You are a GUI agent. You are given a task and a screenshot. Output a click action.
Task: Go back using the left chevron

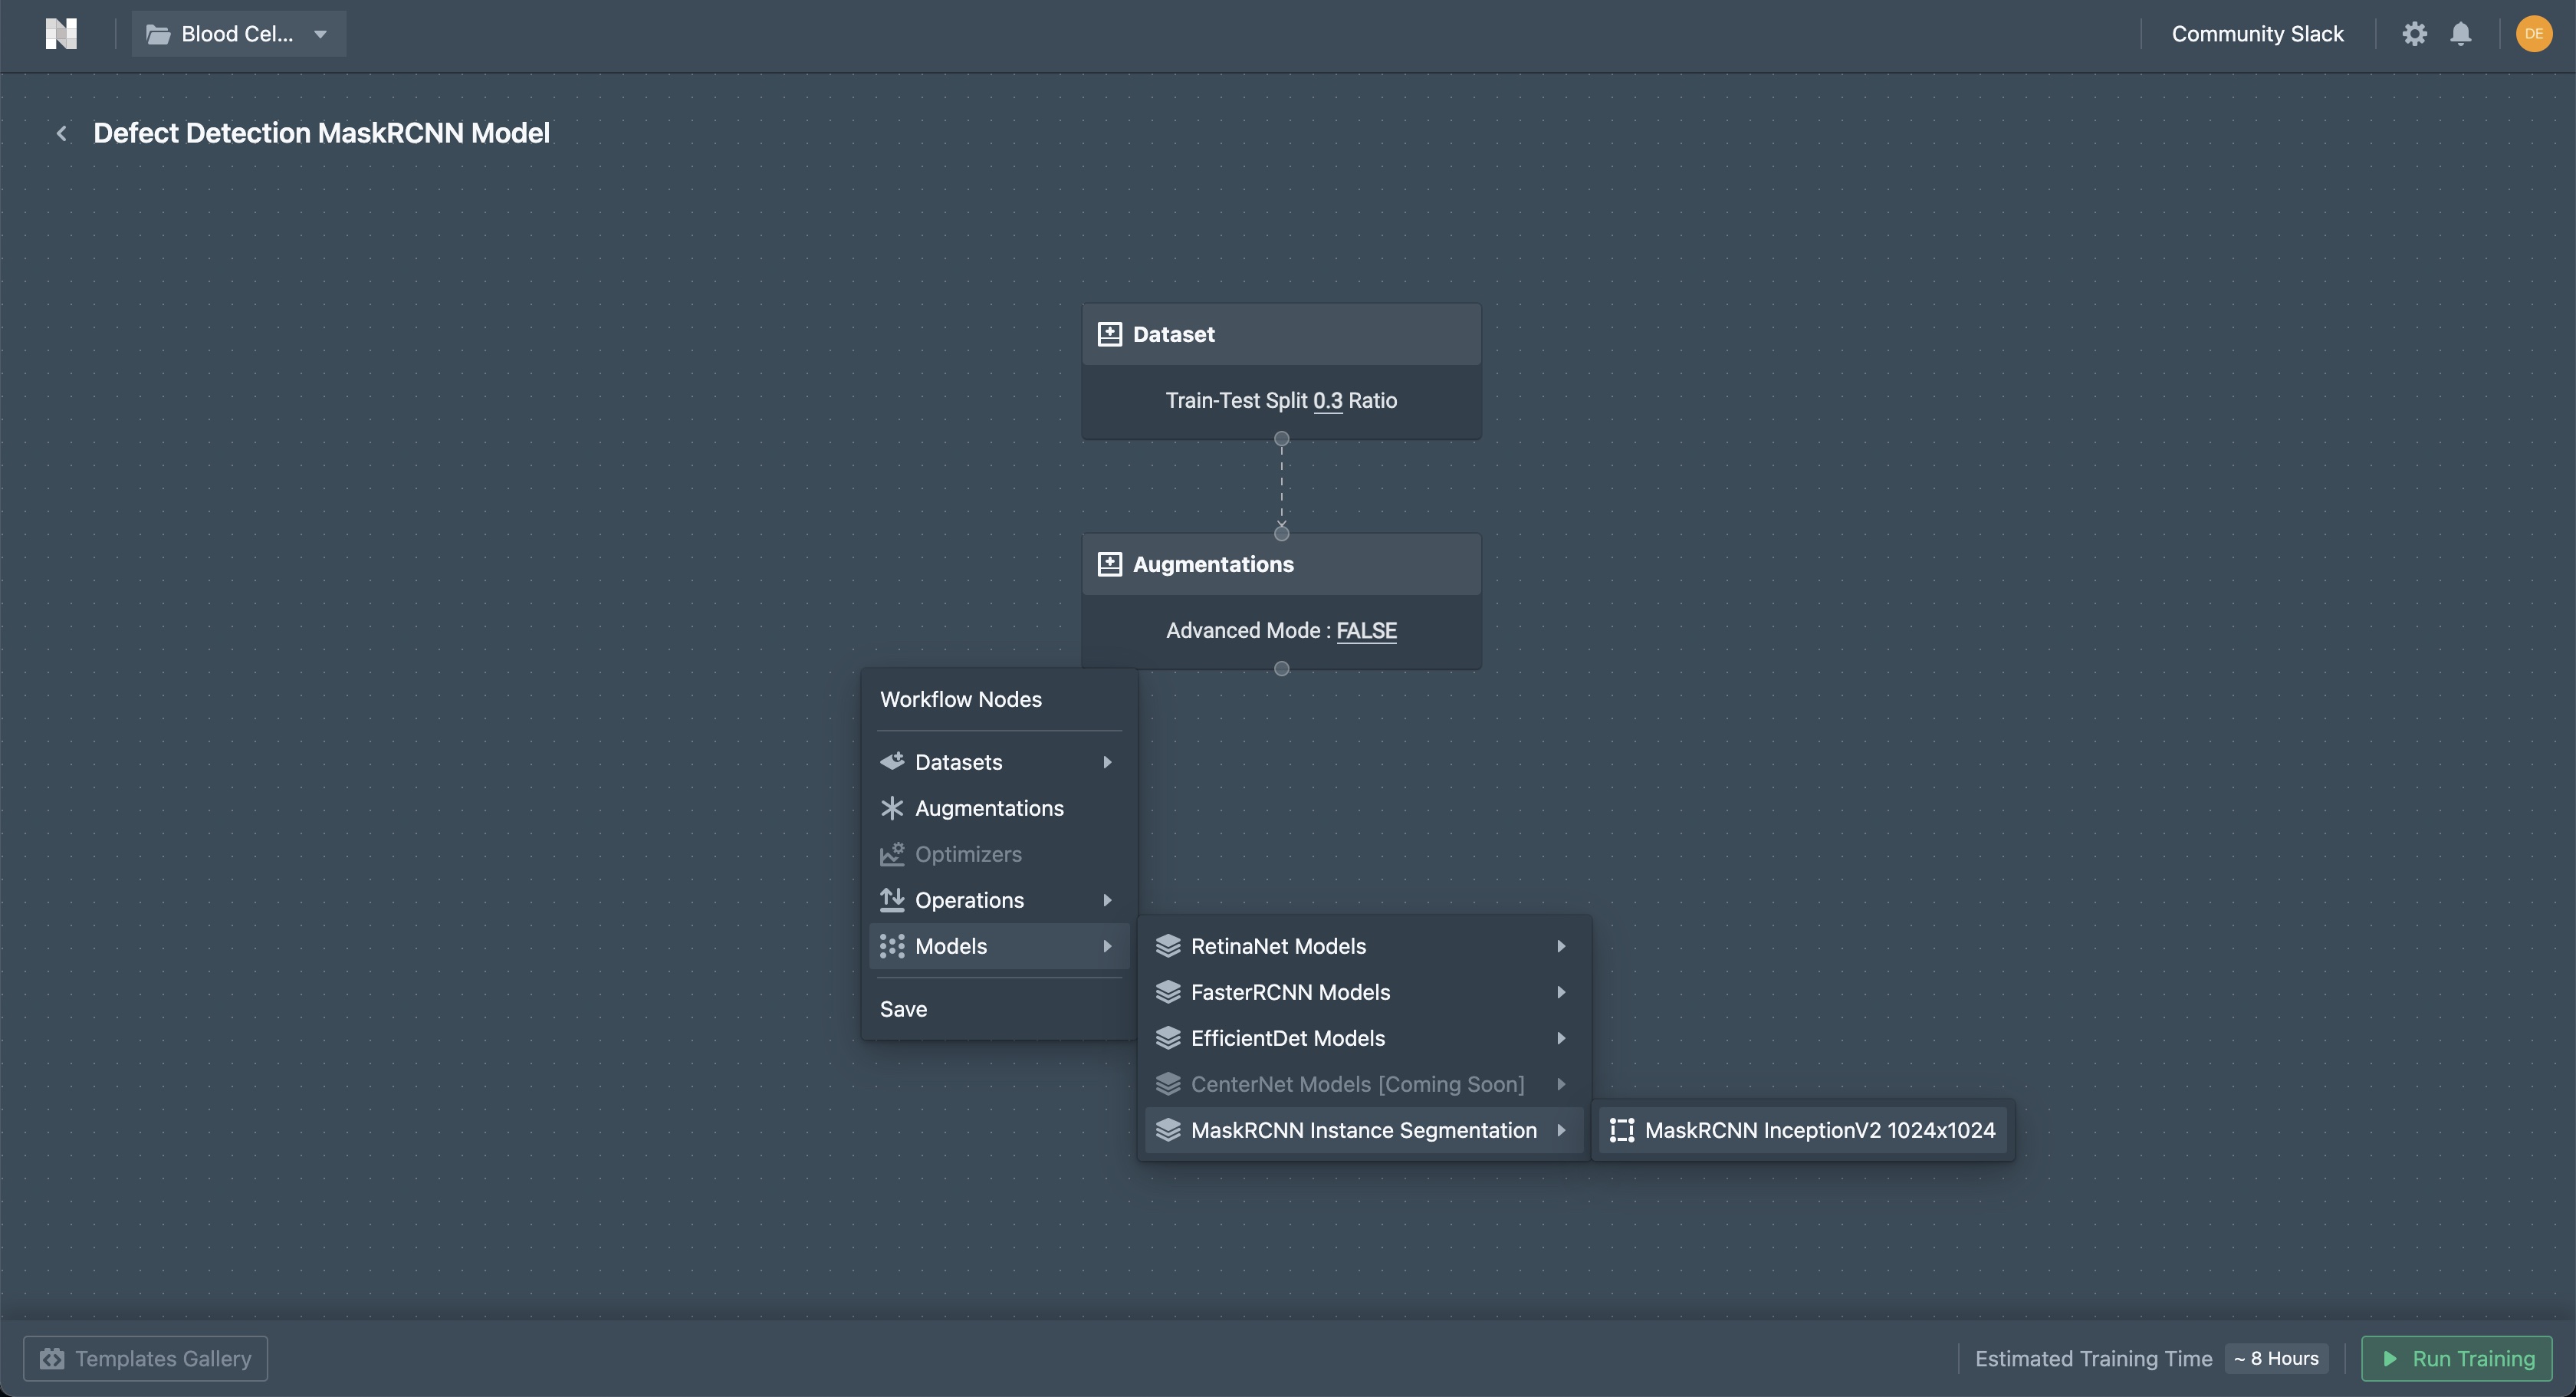(62, 133)
